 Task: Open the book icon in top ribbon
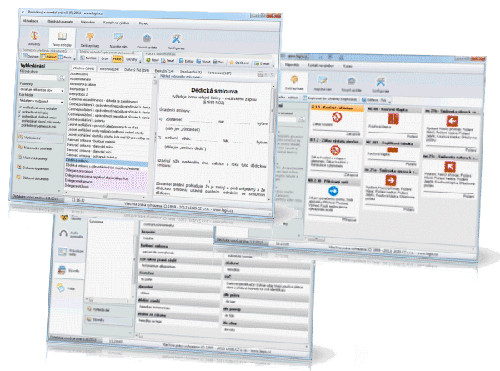[62, 36]
